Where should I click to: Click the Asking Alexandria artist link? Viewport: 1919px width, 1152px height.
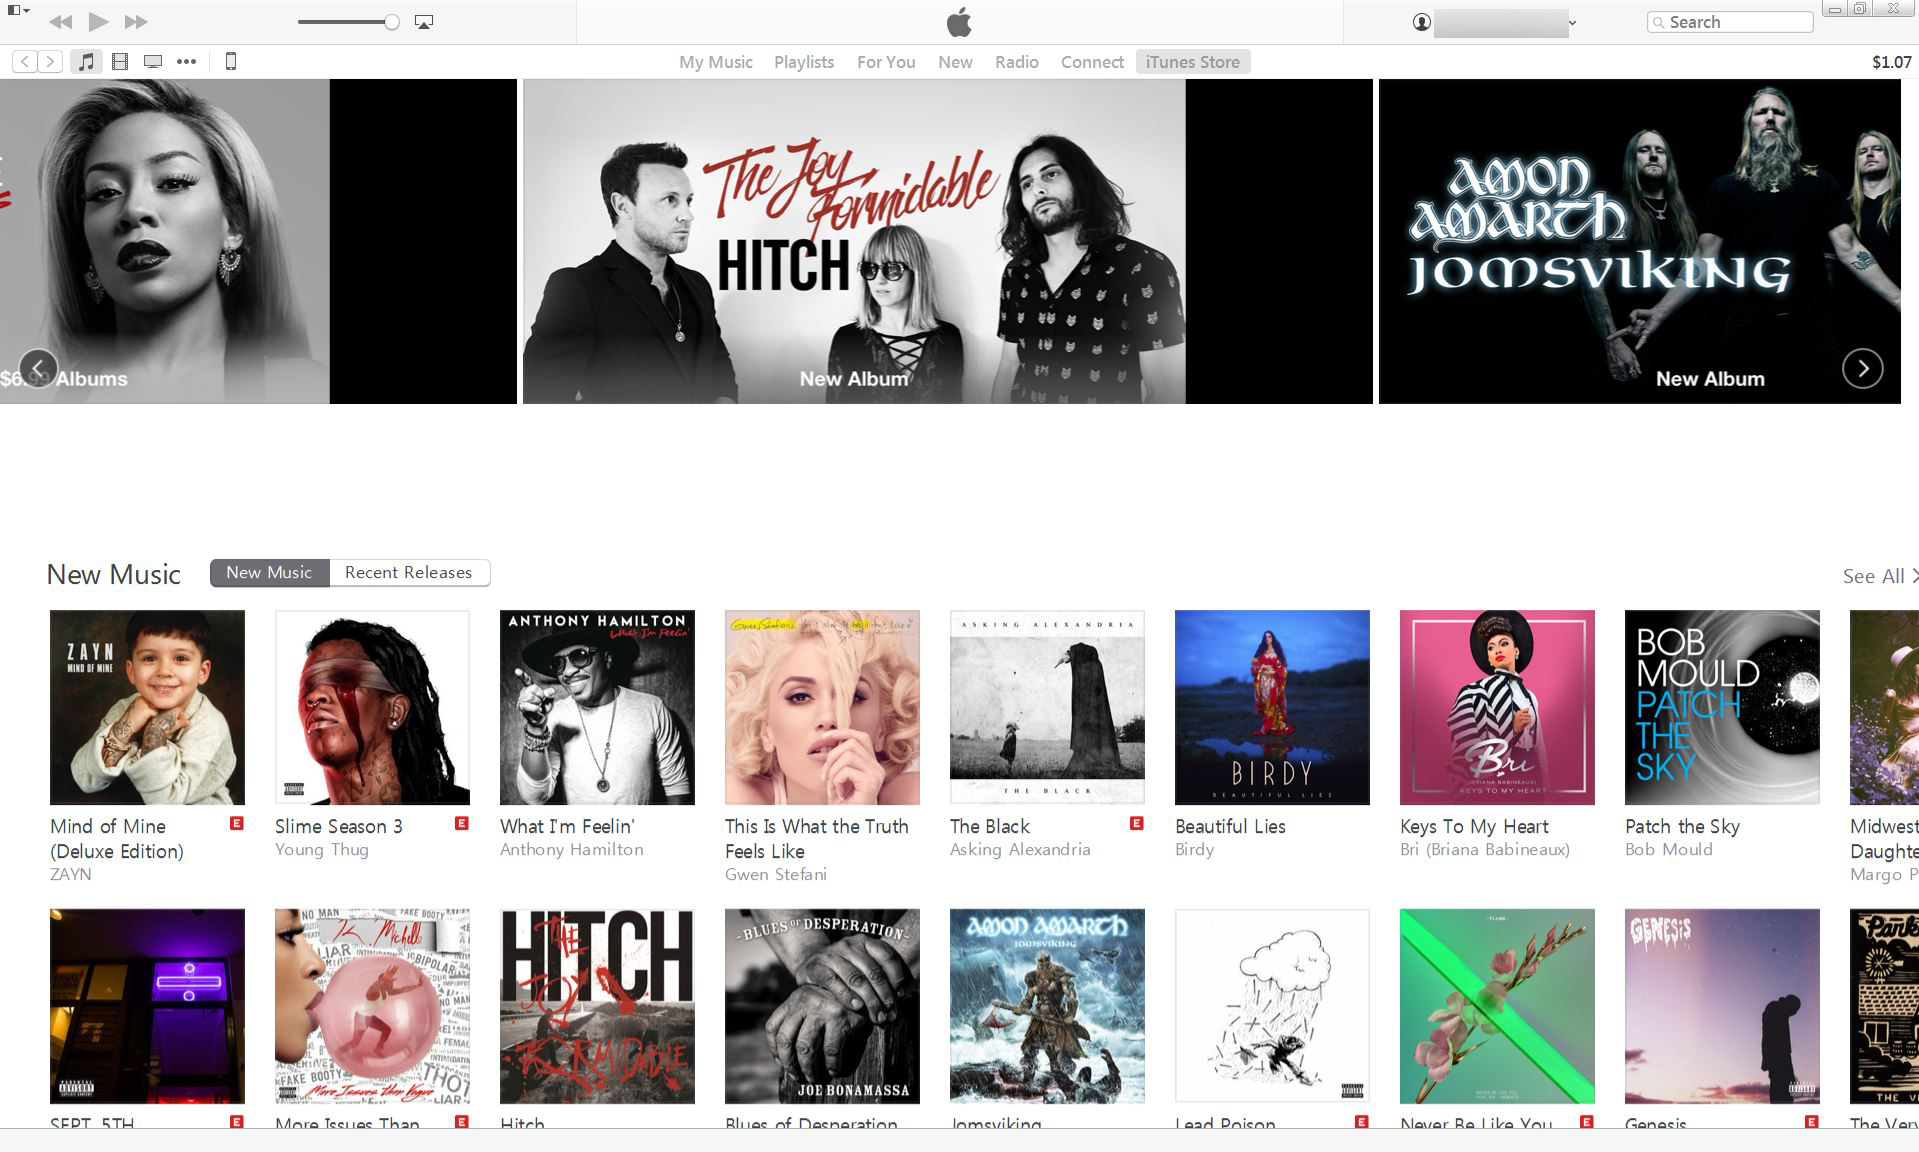coord(1020,850)
